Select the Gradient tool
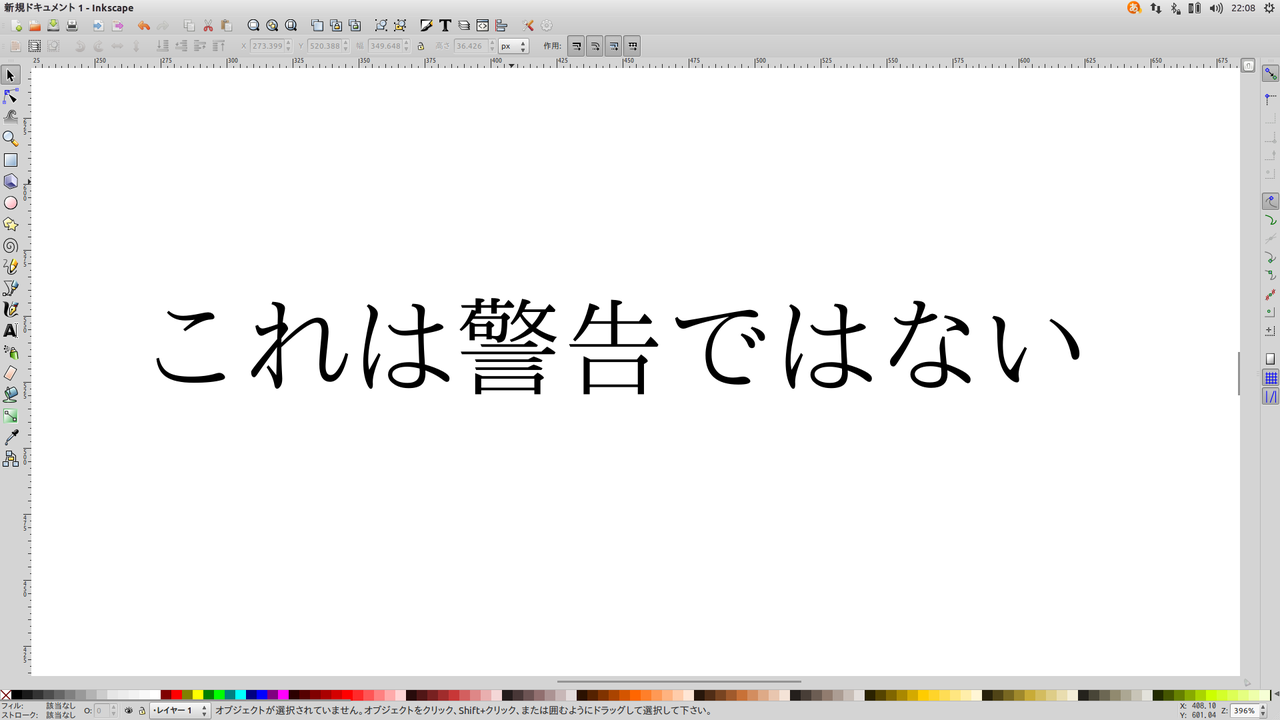The width and height of the screenshot is (1280, 720). (x=10, y=416)
